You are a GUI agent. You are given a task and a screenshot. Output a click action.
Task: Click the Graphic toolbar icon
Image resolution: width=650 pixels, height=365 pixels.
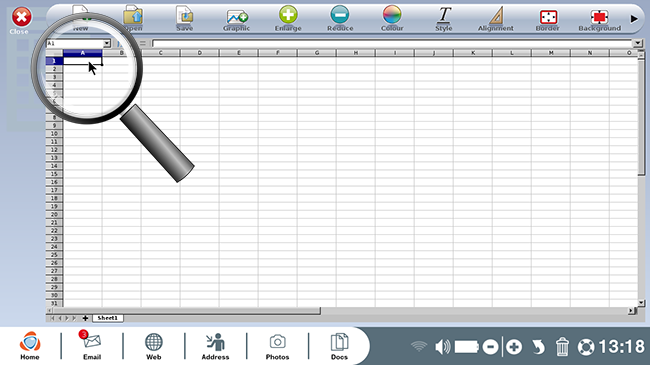[237, 17]
